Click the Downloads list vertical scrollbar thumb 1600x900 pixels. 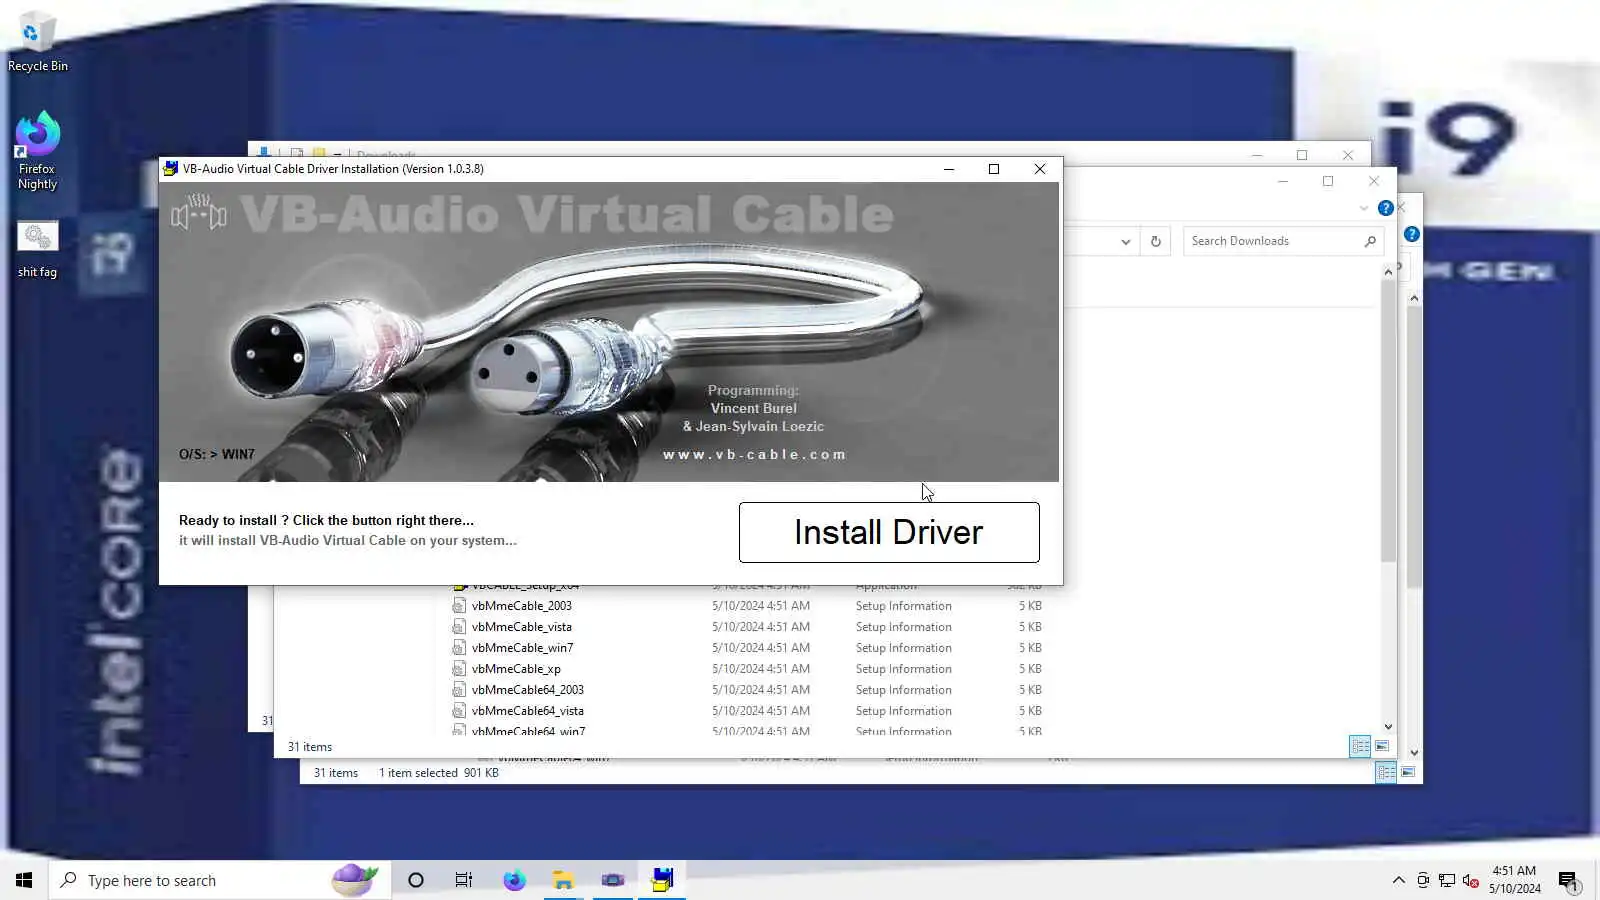click(x=1388, y=421)
